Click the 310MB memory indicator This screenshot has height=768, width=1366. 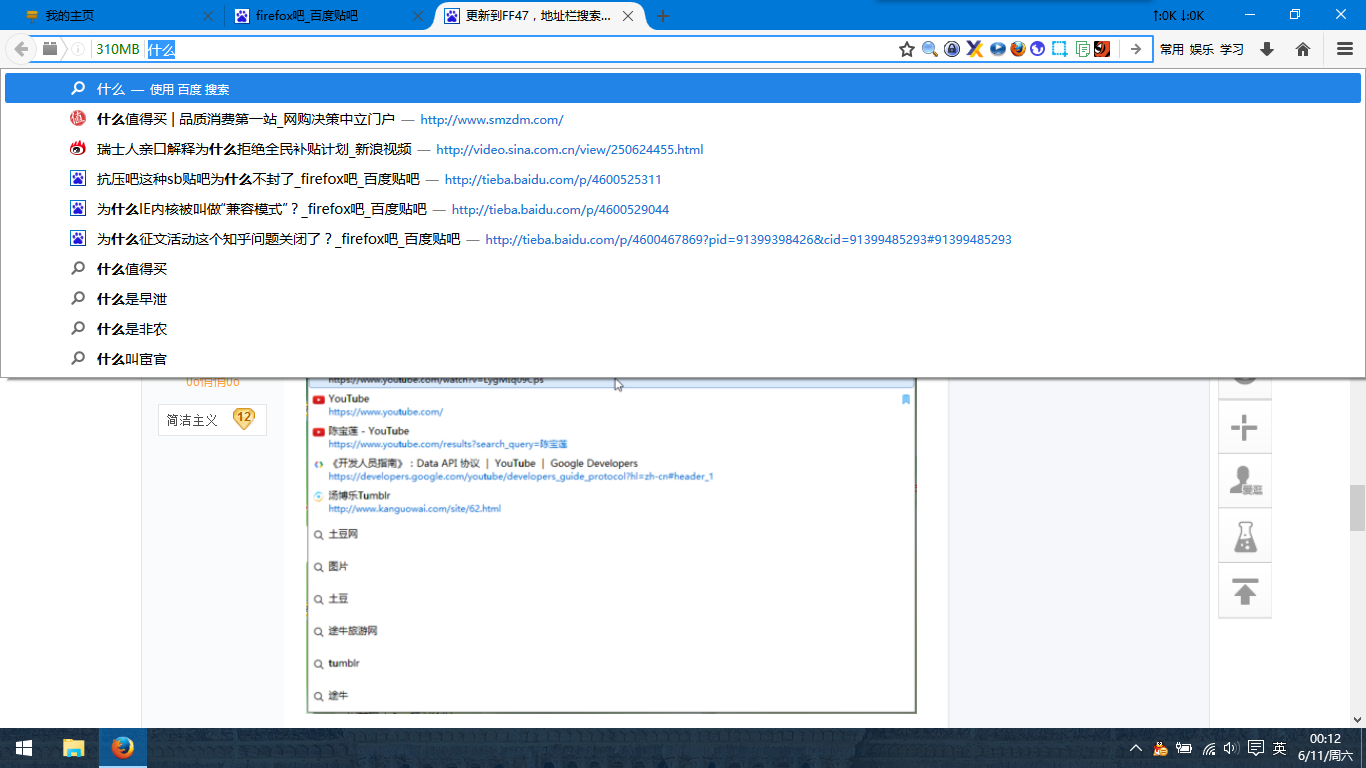click(x=117, y=49)
